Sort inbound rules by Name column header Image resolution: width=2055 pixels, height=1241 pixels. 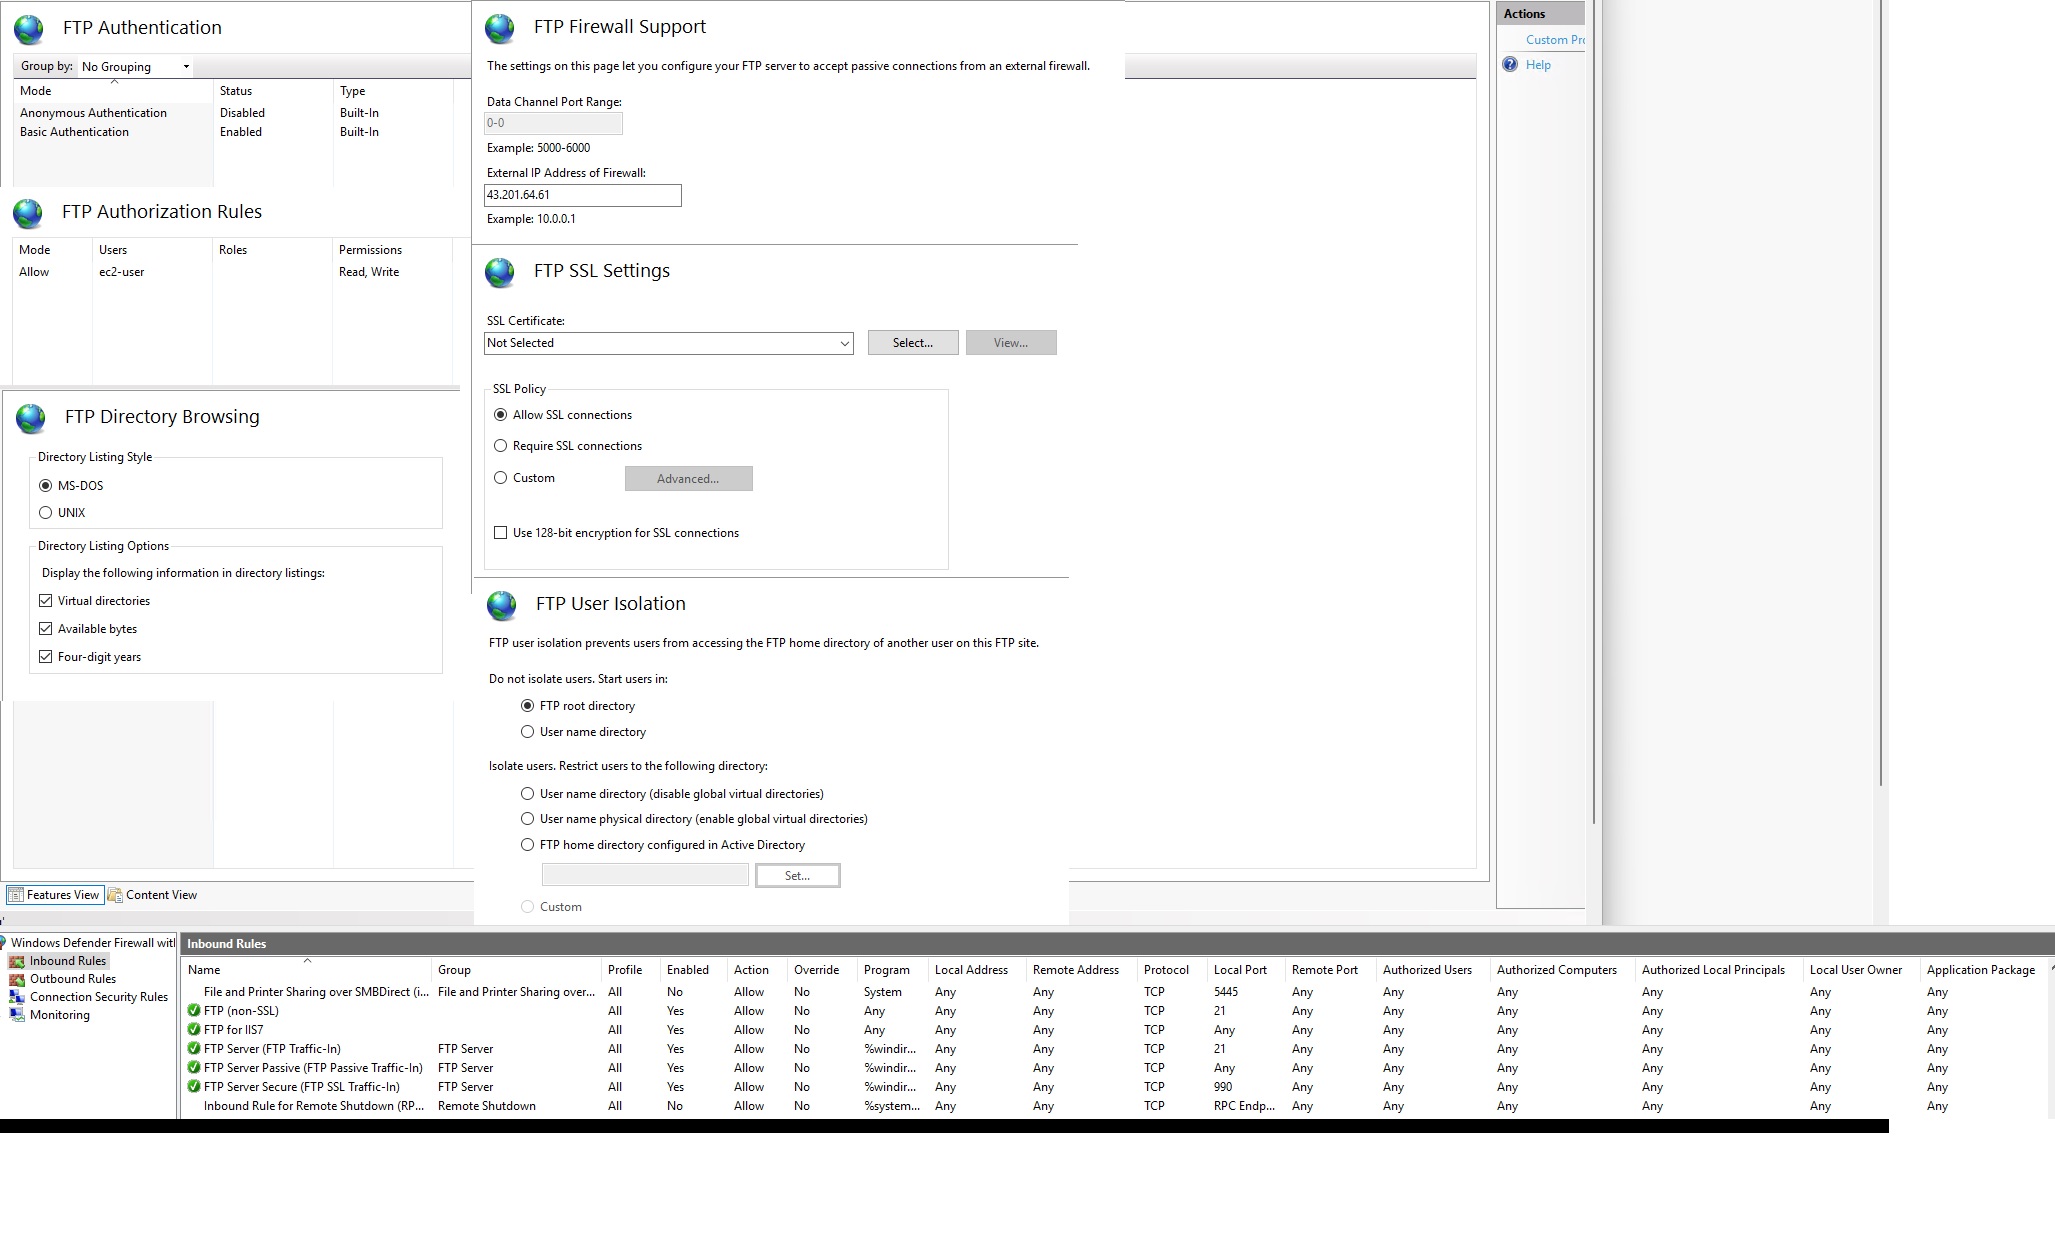pos(204,970)
